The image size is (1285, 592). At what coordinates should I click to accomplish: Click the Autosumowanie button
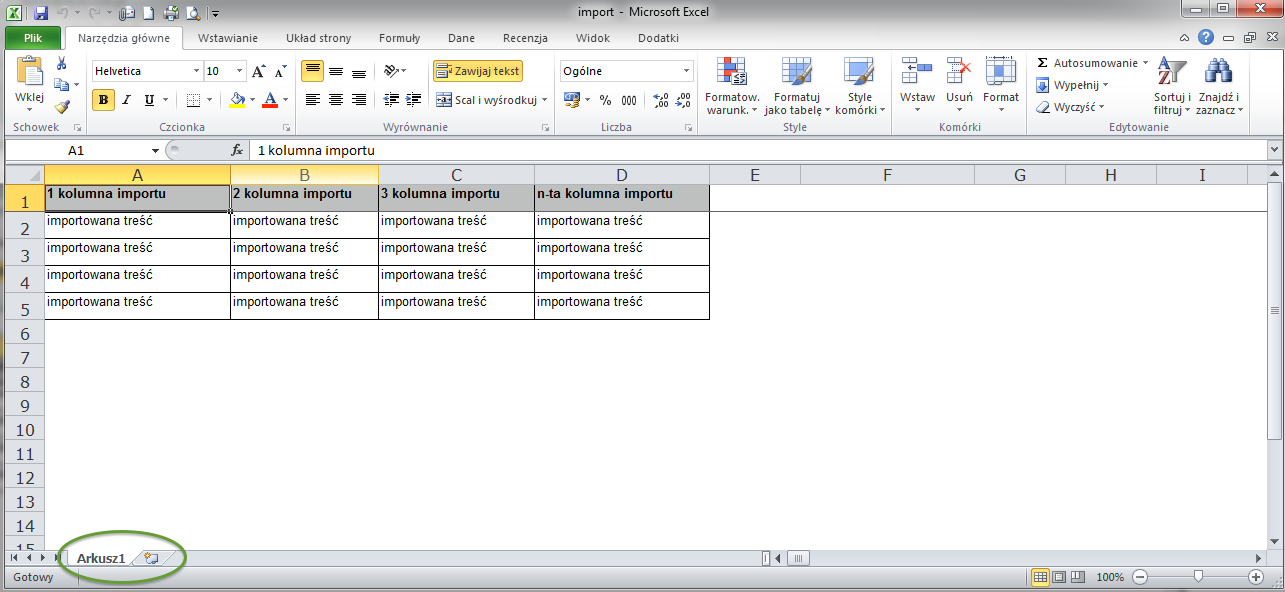1091,63
